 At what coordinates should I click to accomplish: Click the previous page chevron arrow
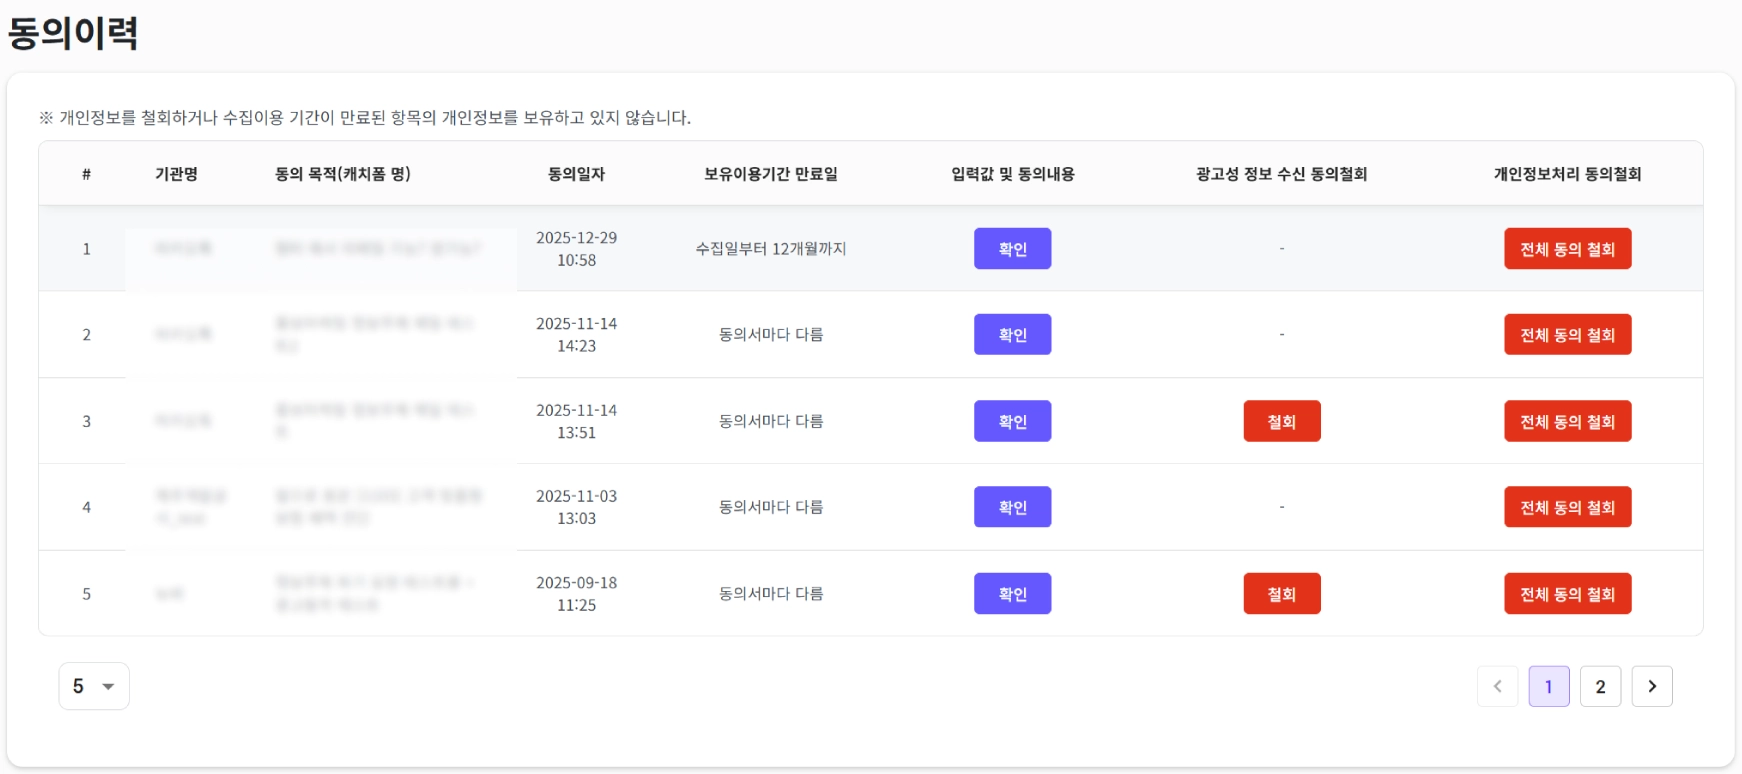[x=1497, y=686]
